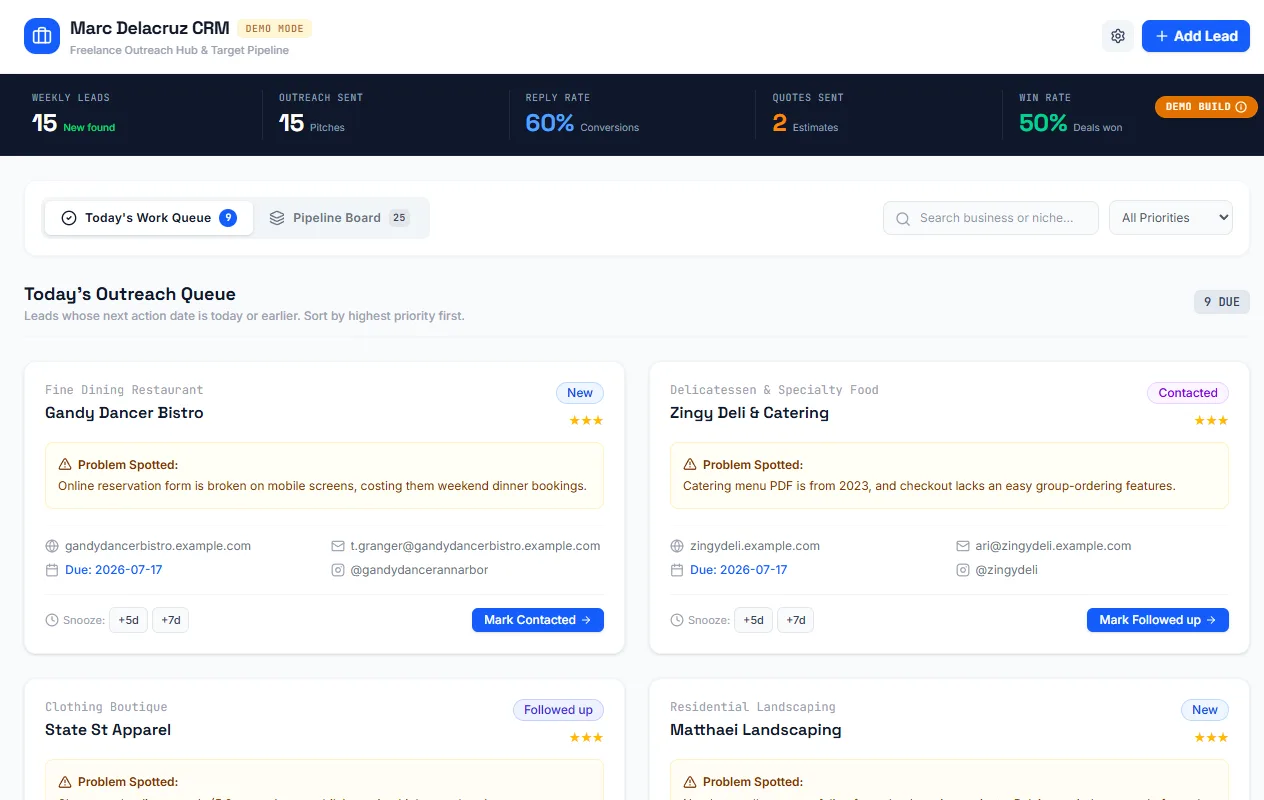Click the Reply Rate 60% stat
Screen dimensions: 1264x800
550,123
